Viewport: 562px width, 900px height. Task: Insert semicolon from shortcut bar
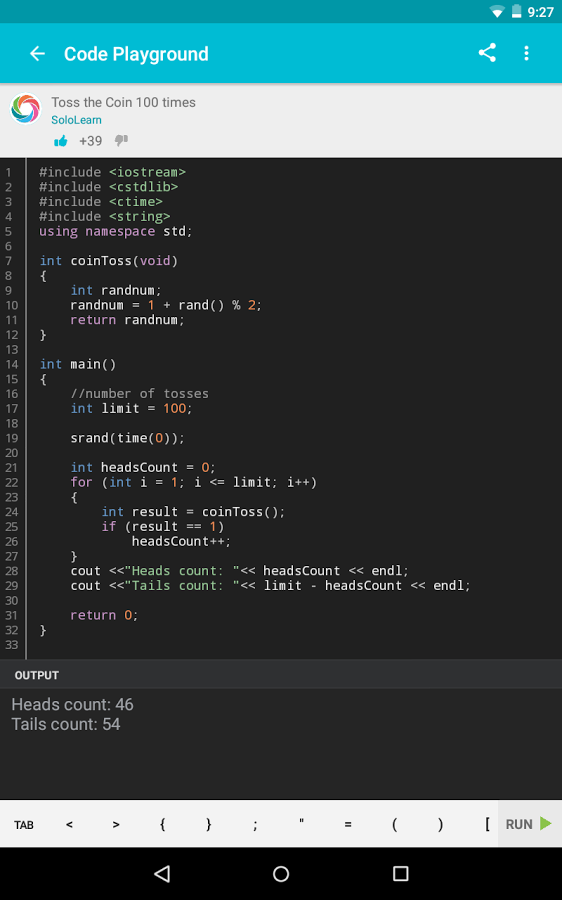[255, 825]
